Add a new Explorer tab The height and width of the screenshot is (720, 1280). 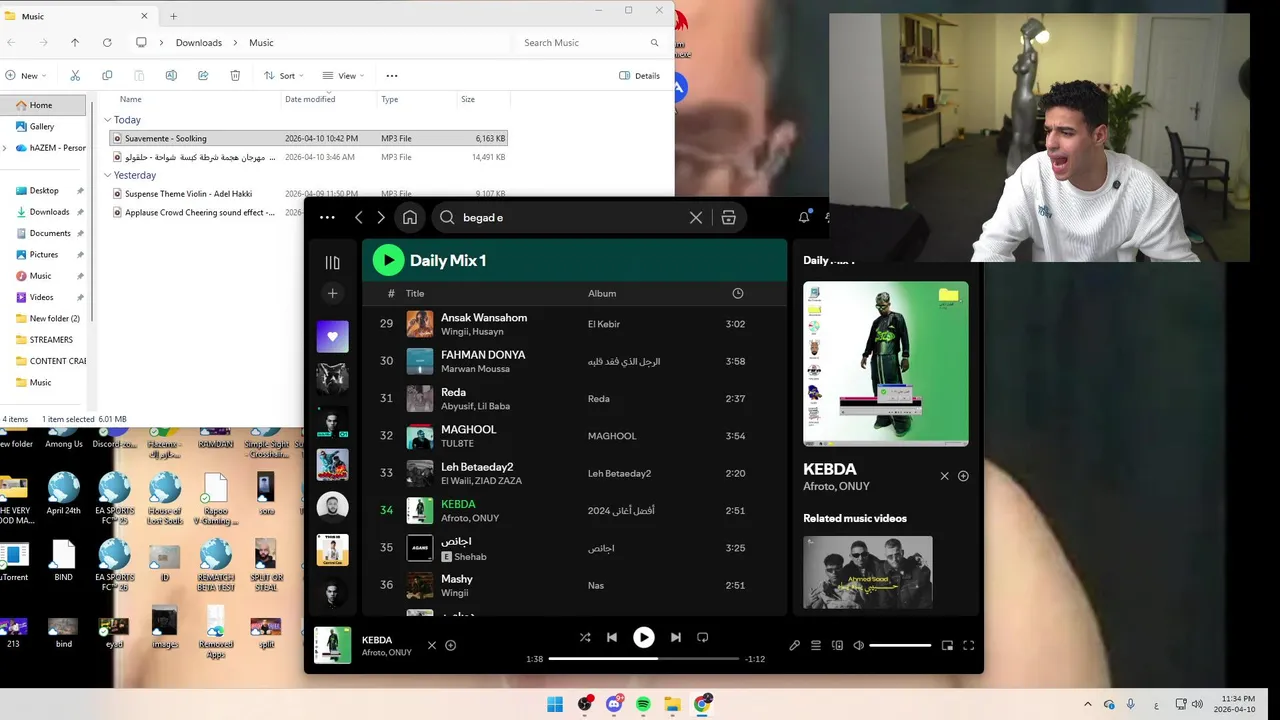point(173,16)
